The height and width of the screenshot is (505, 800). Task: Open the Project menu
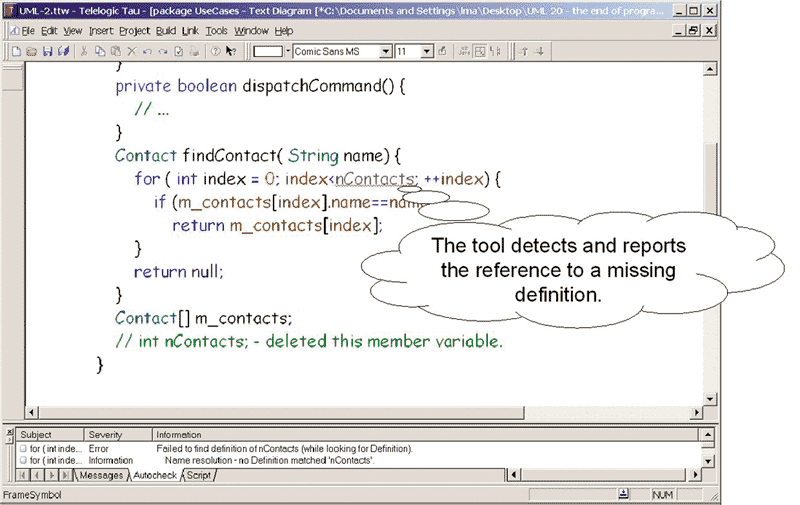pyautogui.click(x=134, y=31)
